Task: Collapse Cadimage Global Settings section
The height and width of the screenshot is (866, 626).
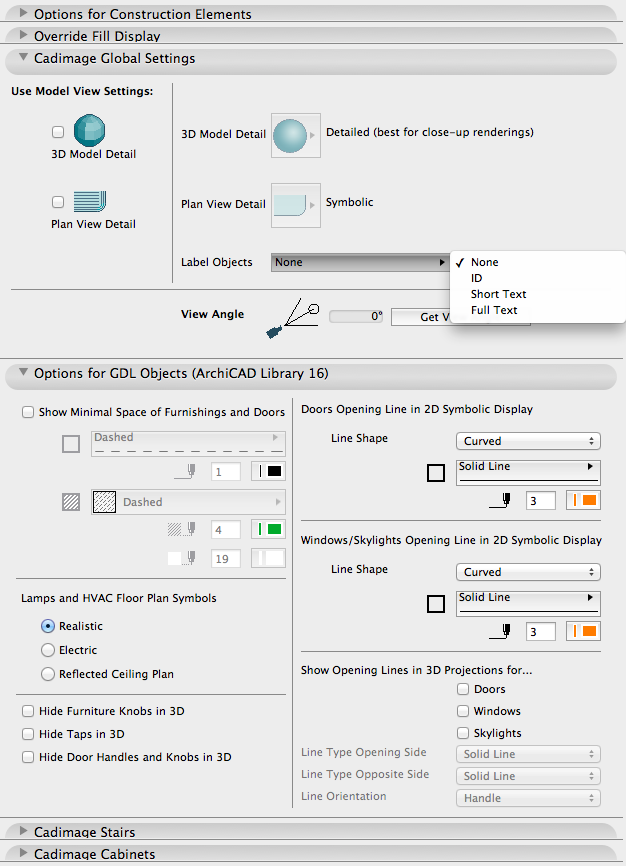Action: click(23, 57)
